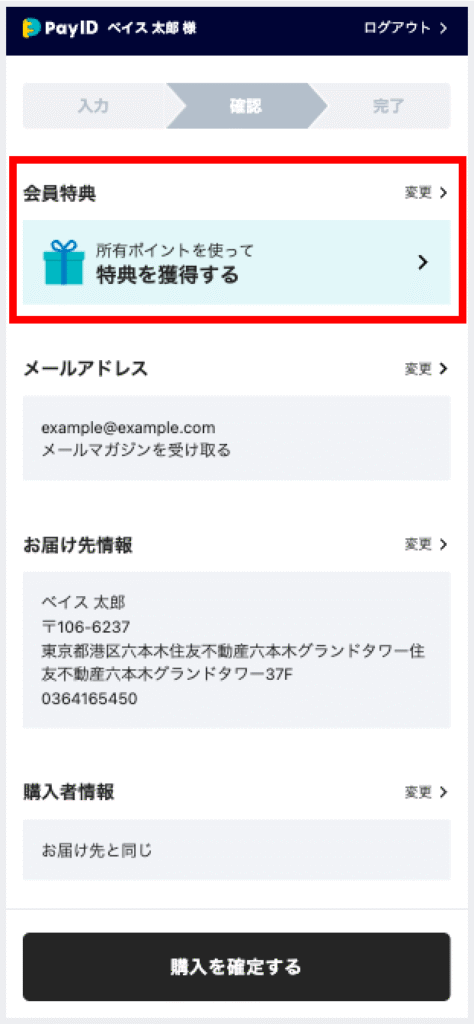474x1024 pixels.
Task: Click the email address info box
Action: point(236,438)
